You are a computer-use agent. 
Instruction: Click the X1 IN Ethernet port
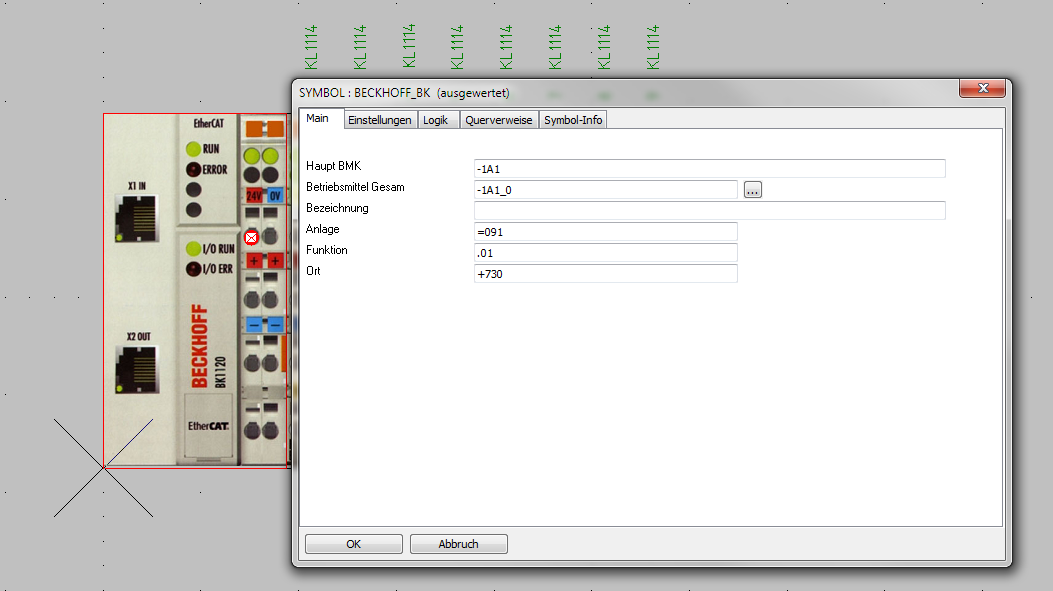[x=136, y=218]
